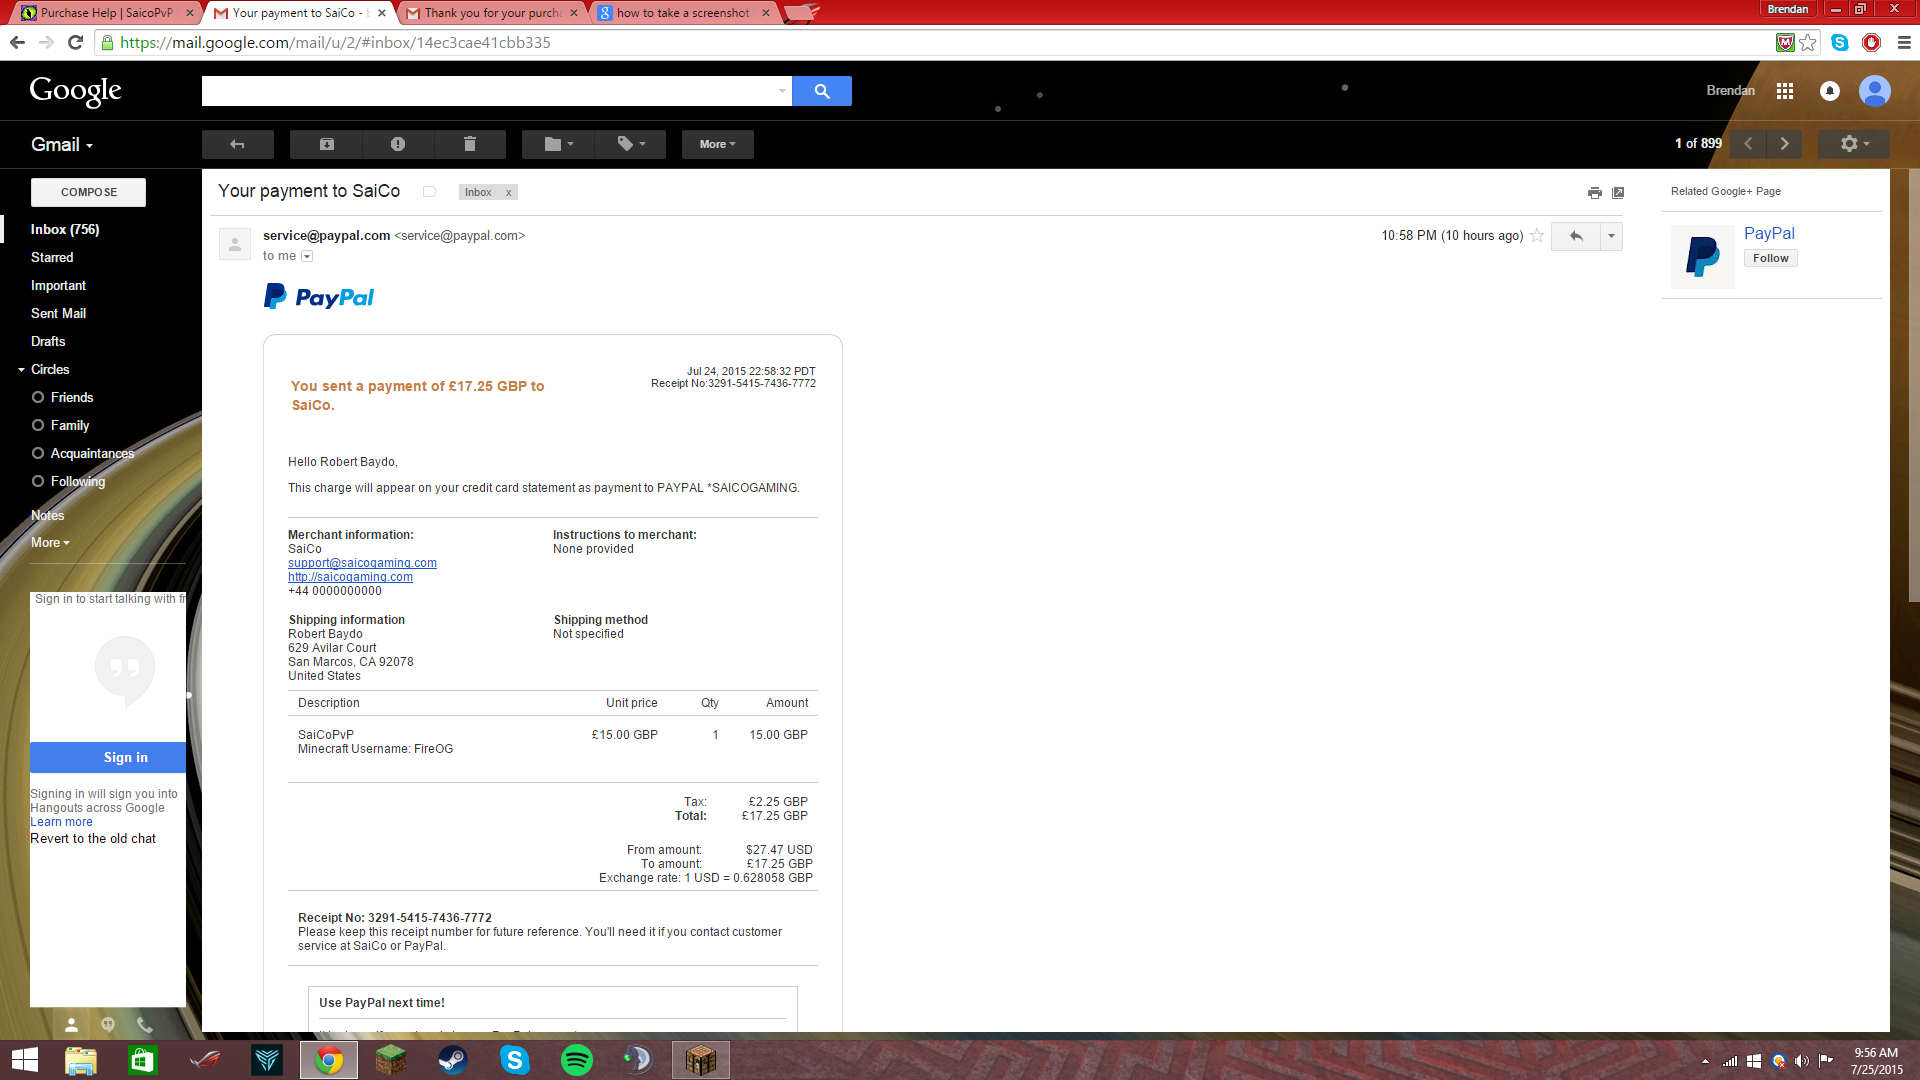
Task: Click the COMPOSE button
Action: point(88,192)
